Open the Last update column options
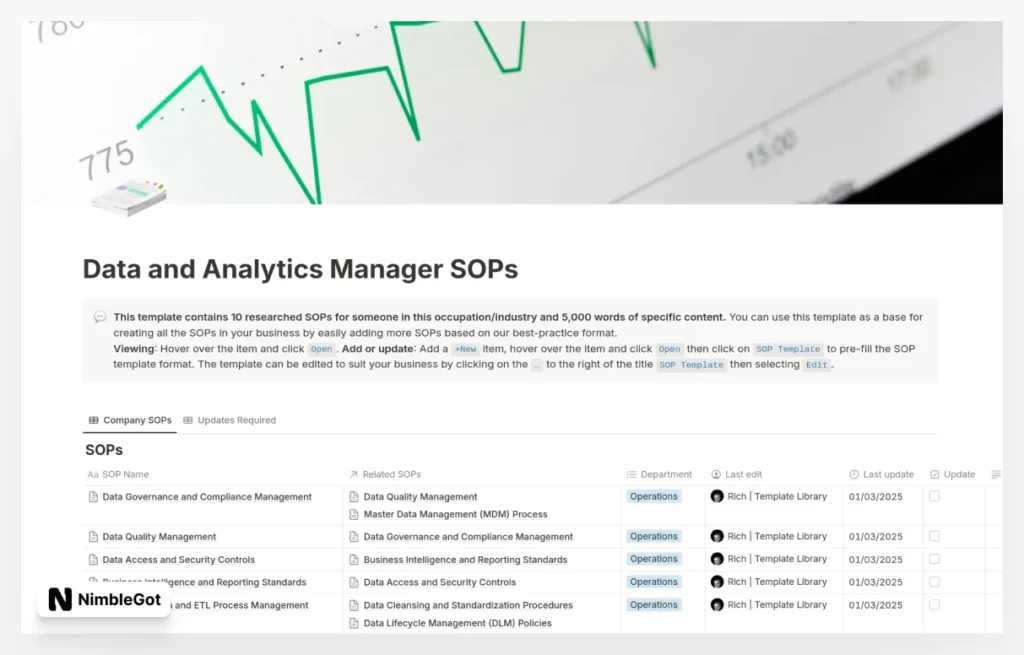The width and height of the screenshot is (1024, 655). pyautogui.click(x=884, y=474)
